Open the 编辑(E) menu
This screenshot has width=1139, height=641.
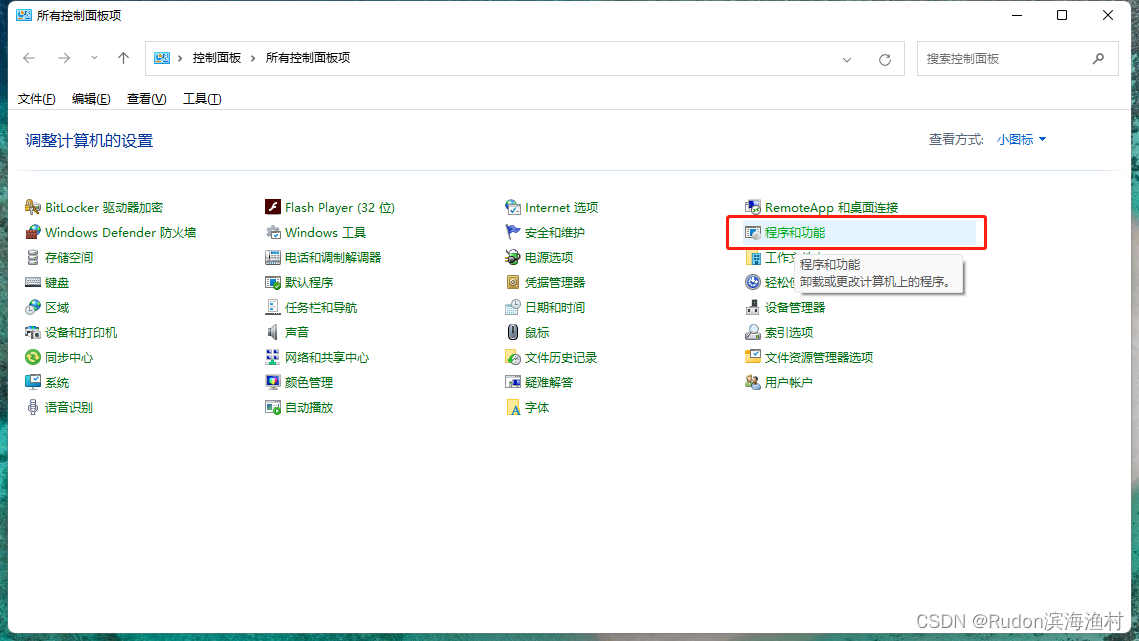point(91,99)
